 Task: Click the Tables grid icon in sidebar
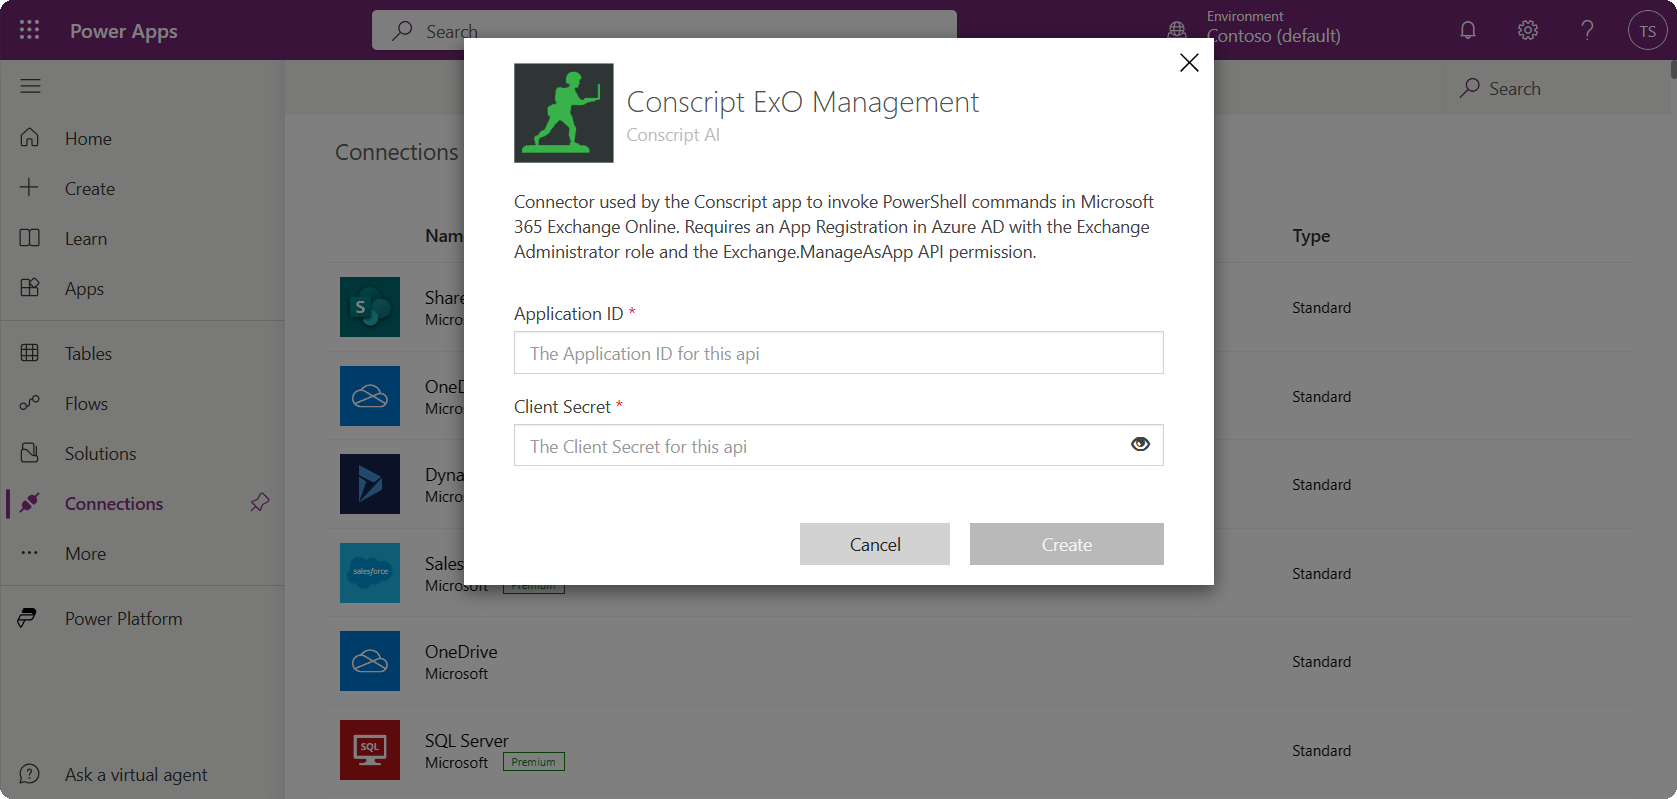click(x=30, y=353)
